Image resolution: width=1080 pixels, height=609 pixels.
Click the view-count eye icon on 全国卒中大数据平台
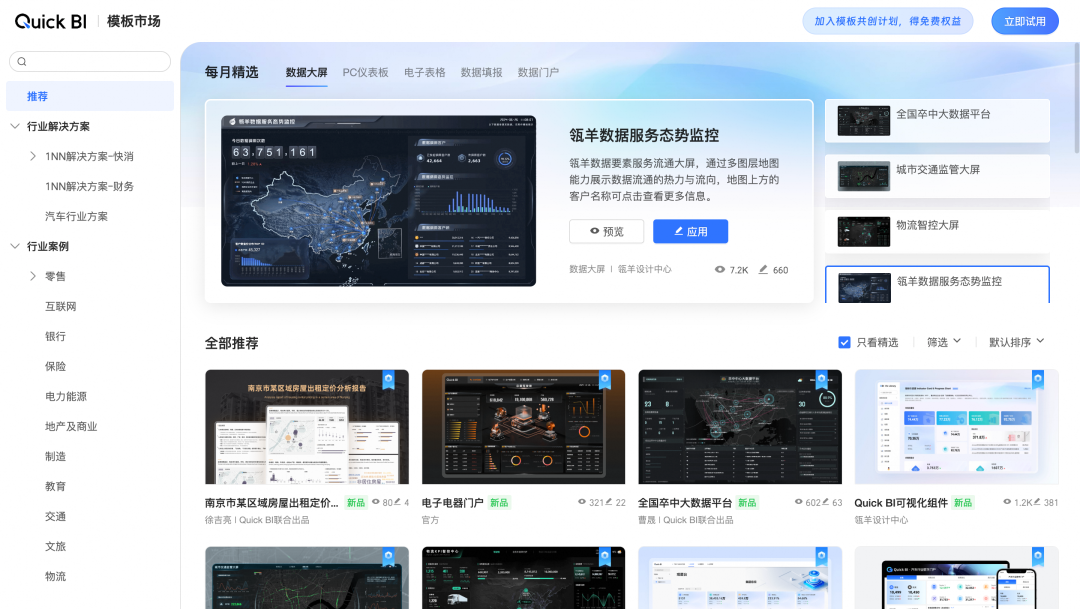799,502
